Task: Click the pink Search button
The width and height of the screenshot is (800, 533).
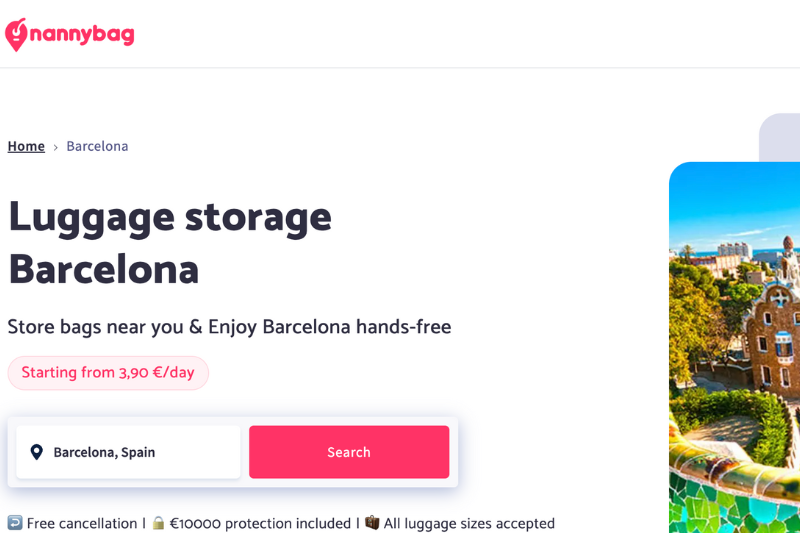Action: coord(349,452)
